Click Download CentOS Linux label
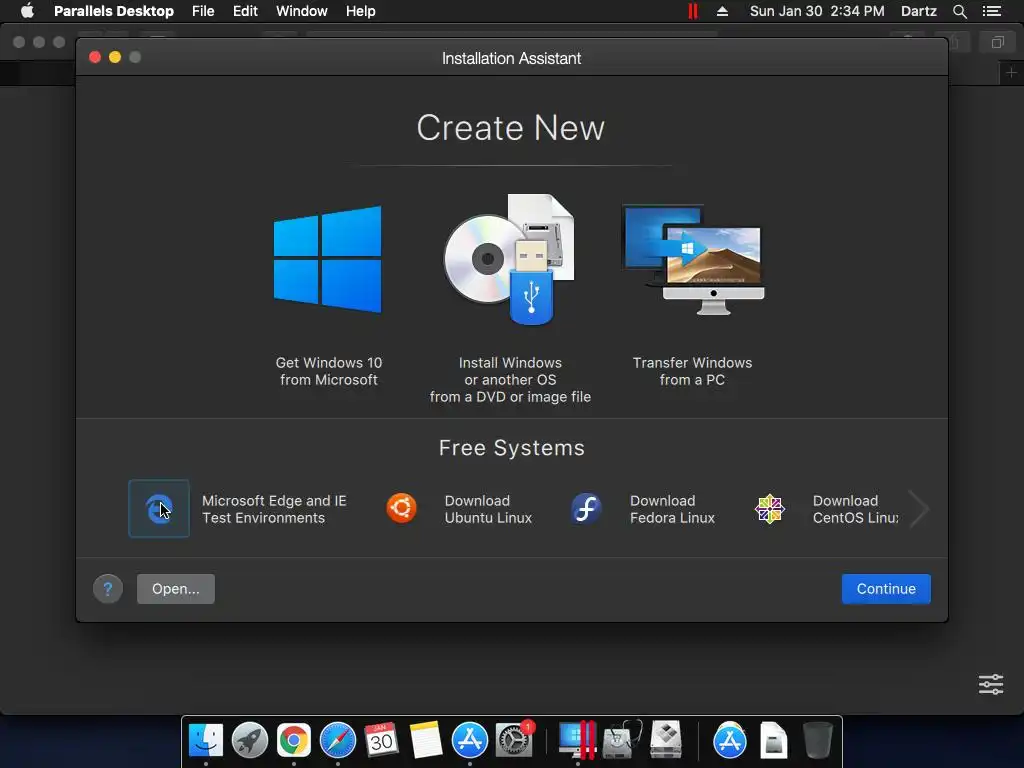Screen dimensions: 1024x768 click(856, 509)
